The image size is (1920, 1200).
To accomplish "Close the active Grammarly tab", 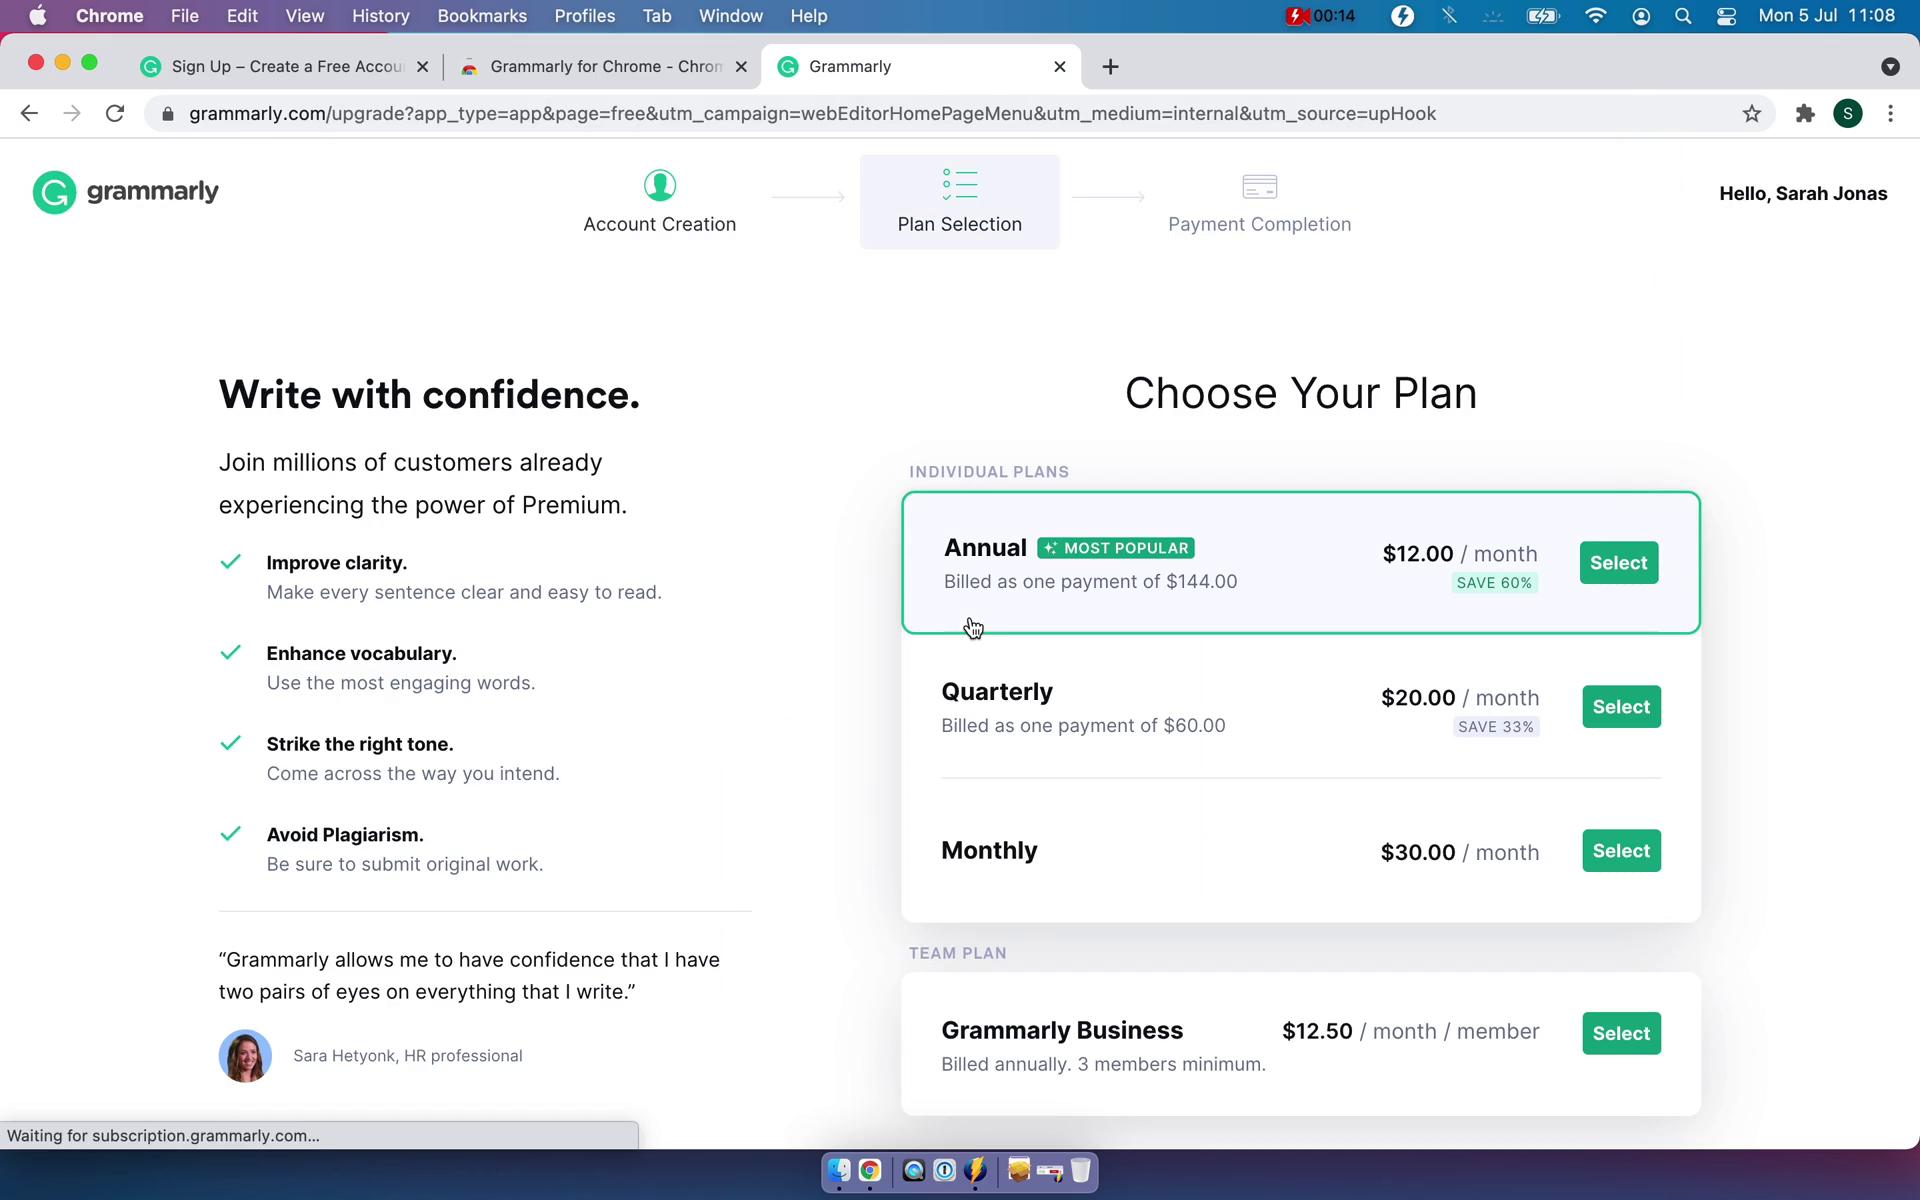I will pos(1060,67).
